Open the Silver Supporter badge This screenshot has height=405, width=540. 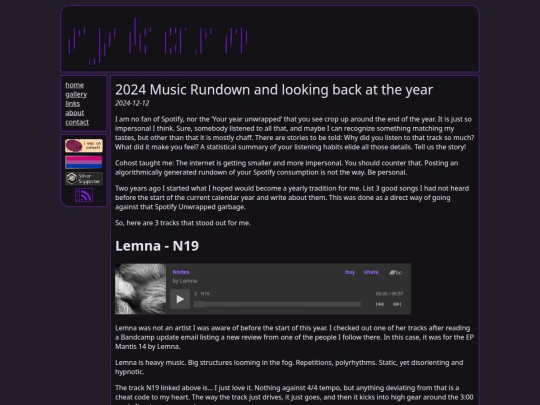pyautogui.click(x=84, y=178)
